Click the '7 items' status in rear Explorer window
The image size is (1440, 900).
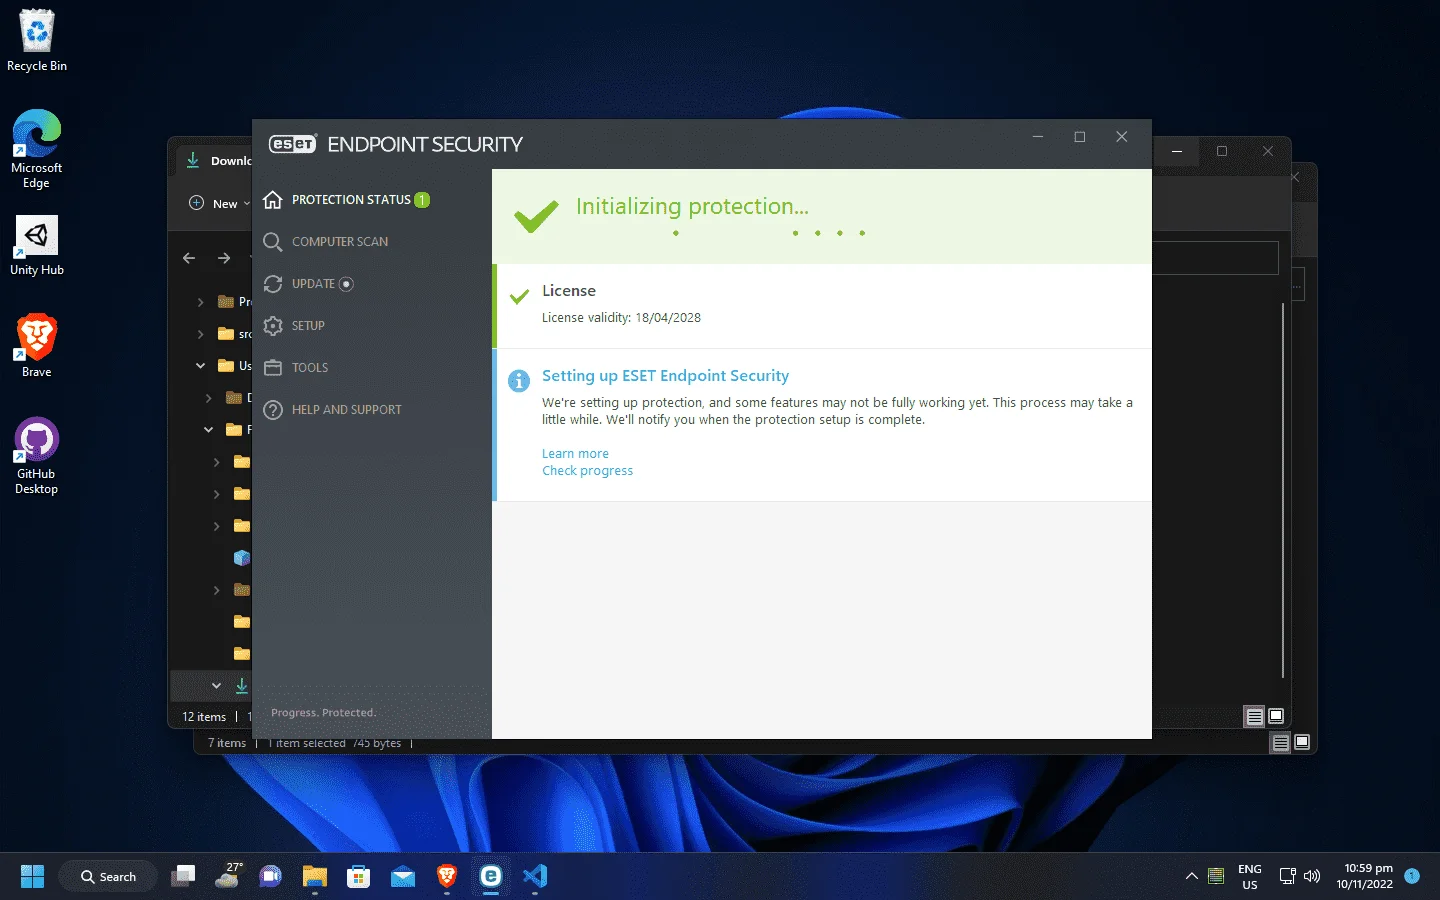227,743
